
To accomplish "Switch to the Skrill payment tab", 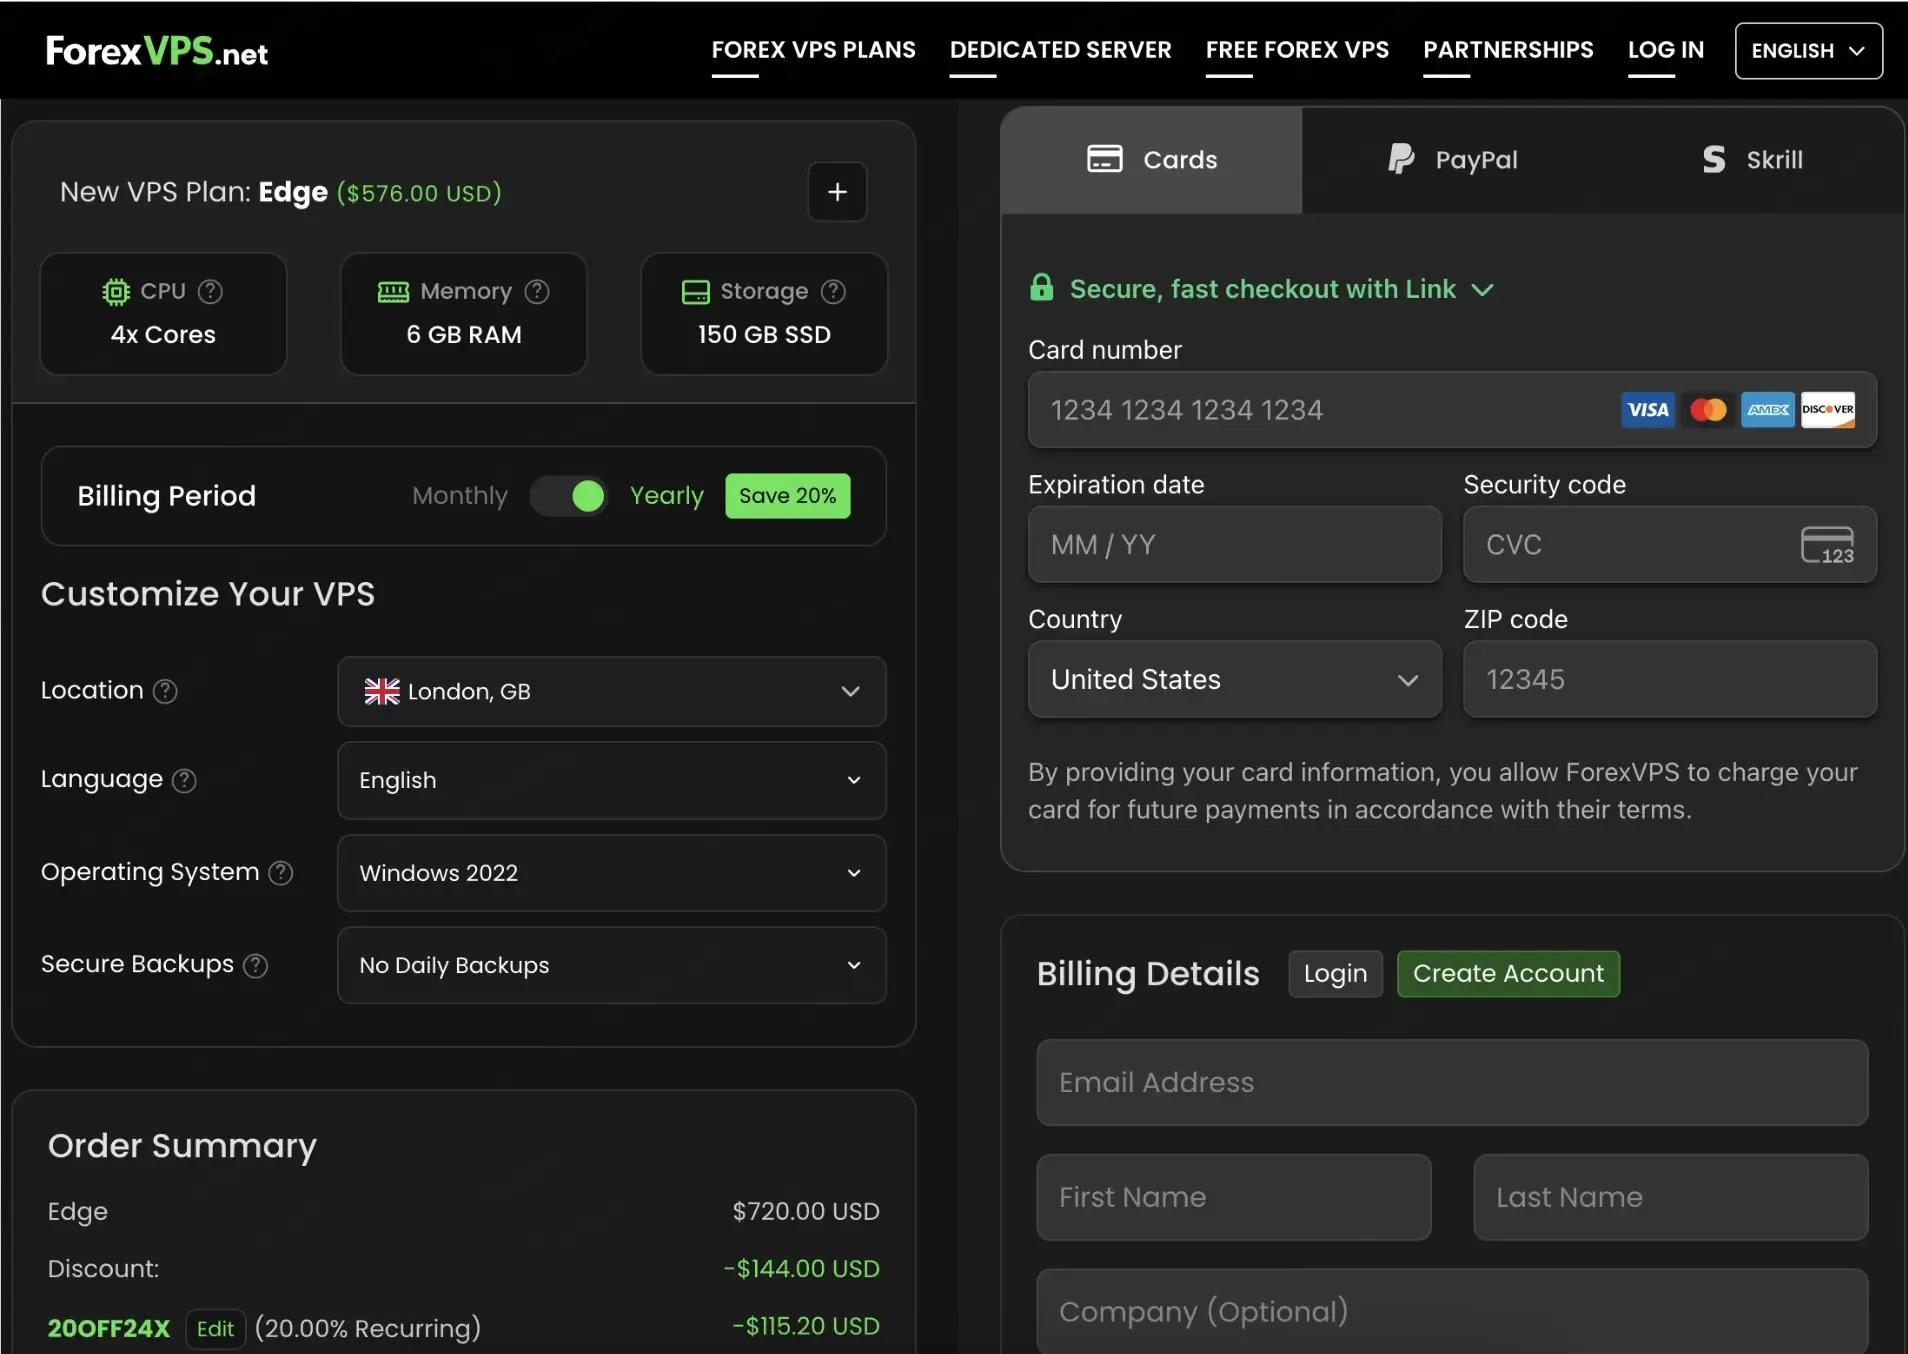I will [x=1753, y=160].
